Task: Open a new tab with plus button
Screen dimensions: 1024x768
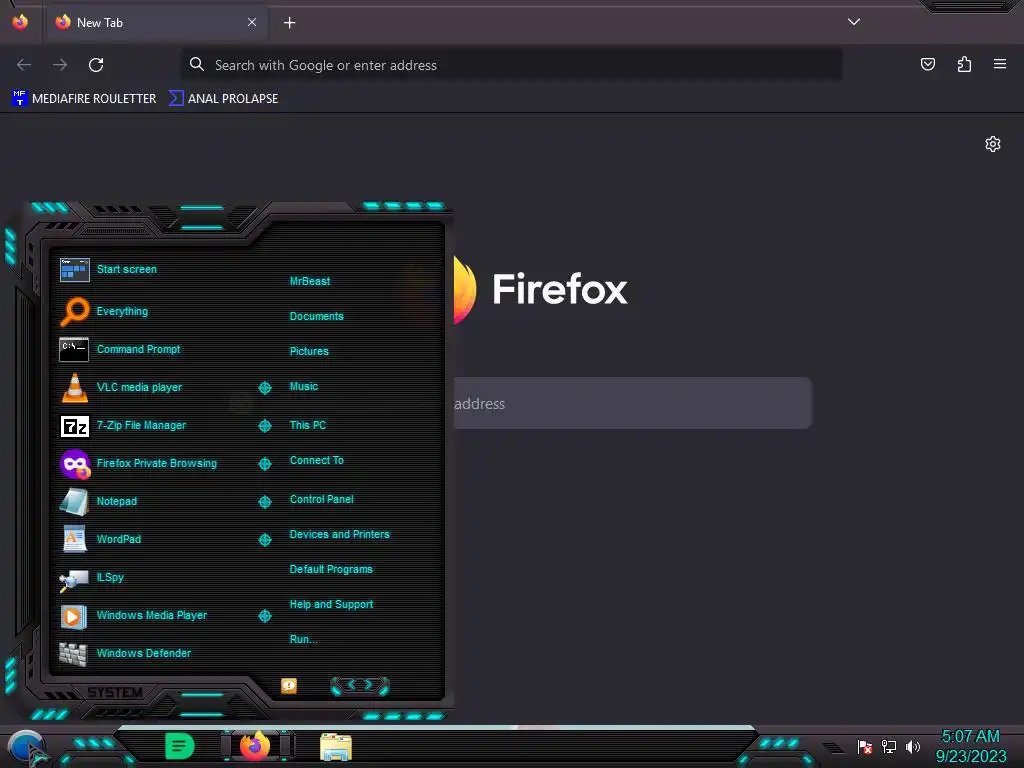Action: tap(289, 23)
